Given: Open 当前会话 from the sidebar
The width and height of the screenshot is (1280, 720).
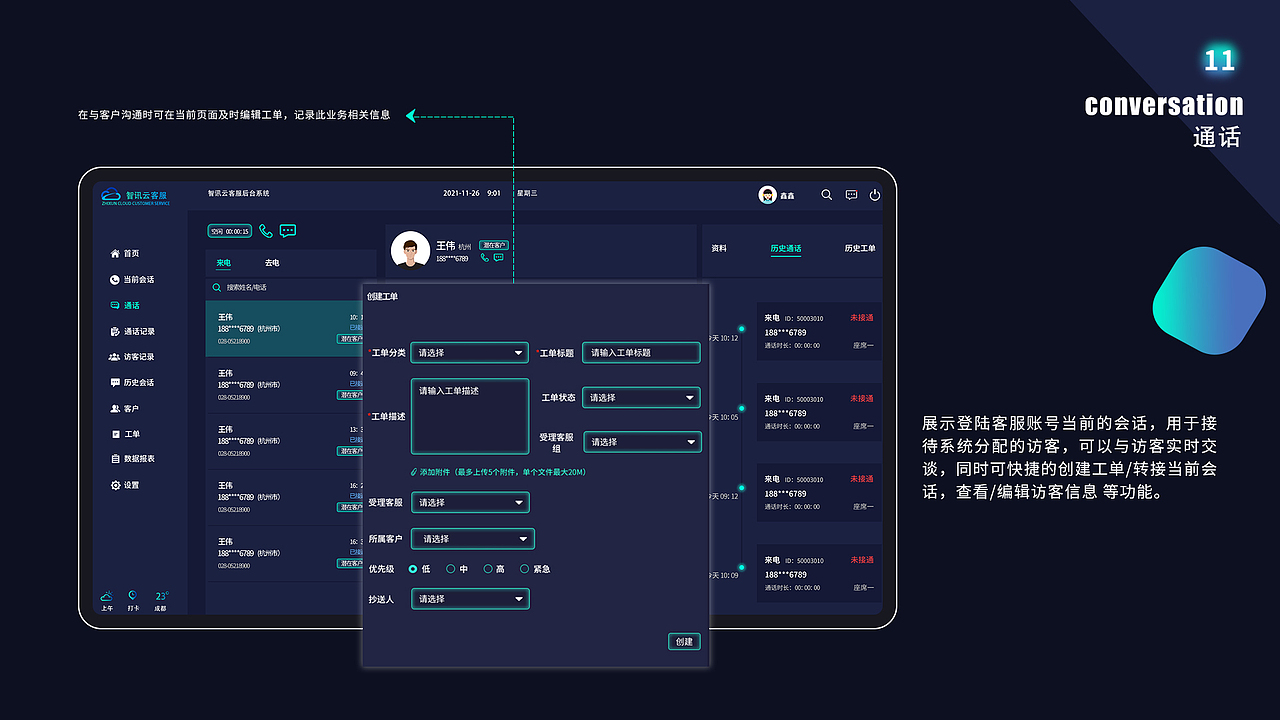Looking at the screenshot, I should click(132, 280).
